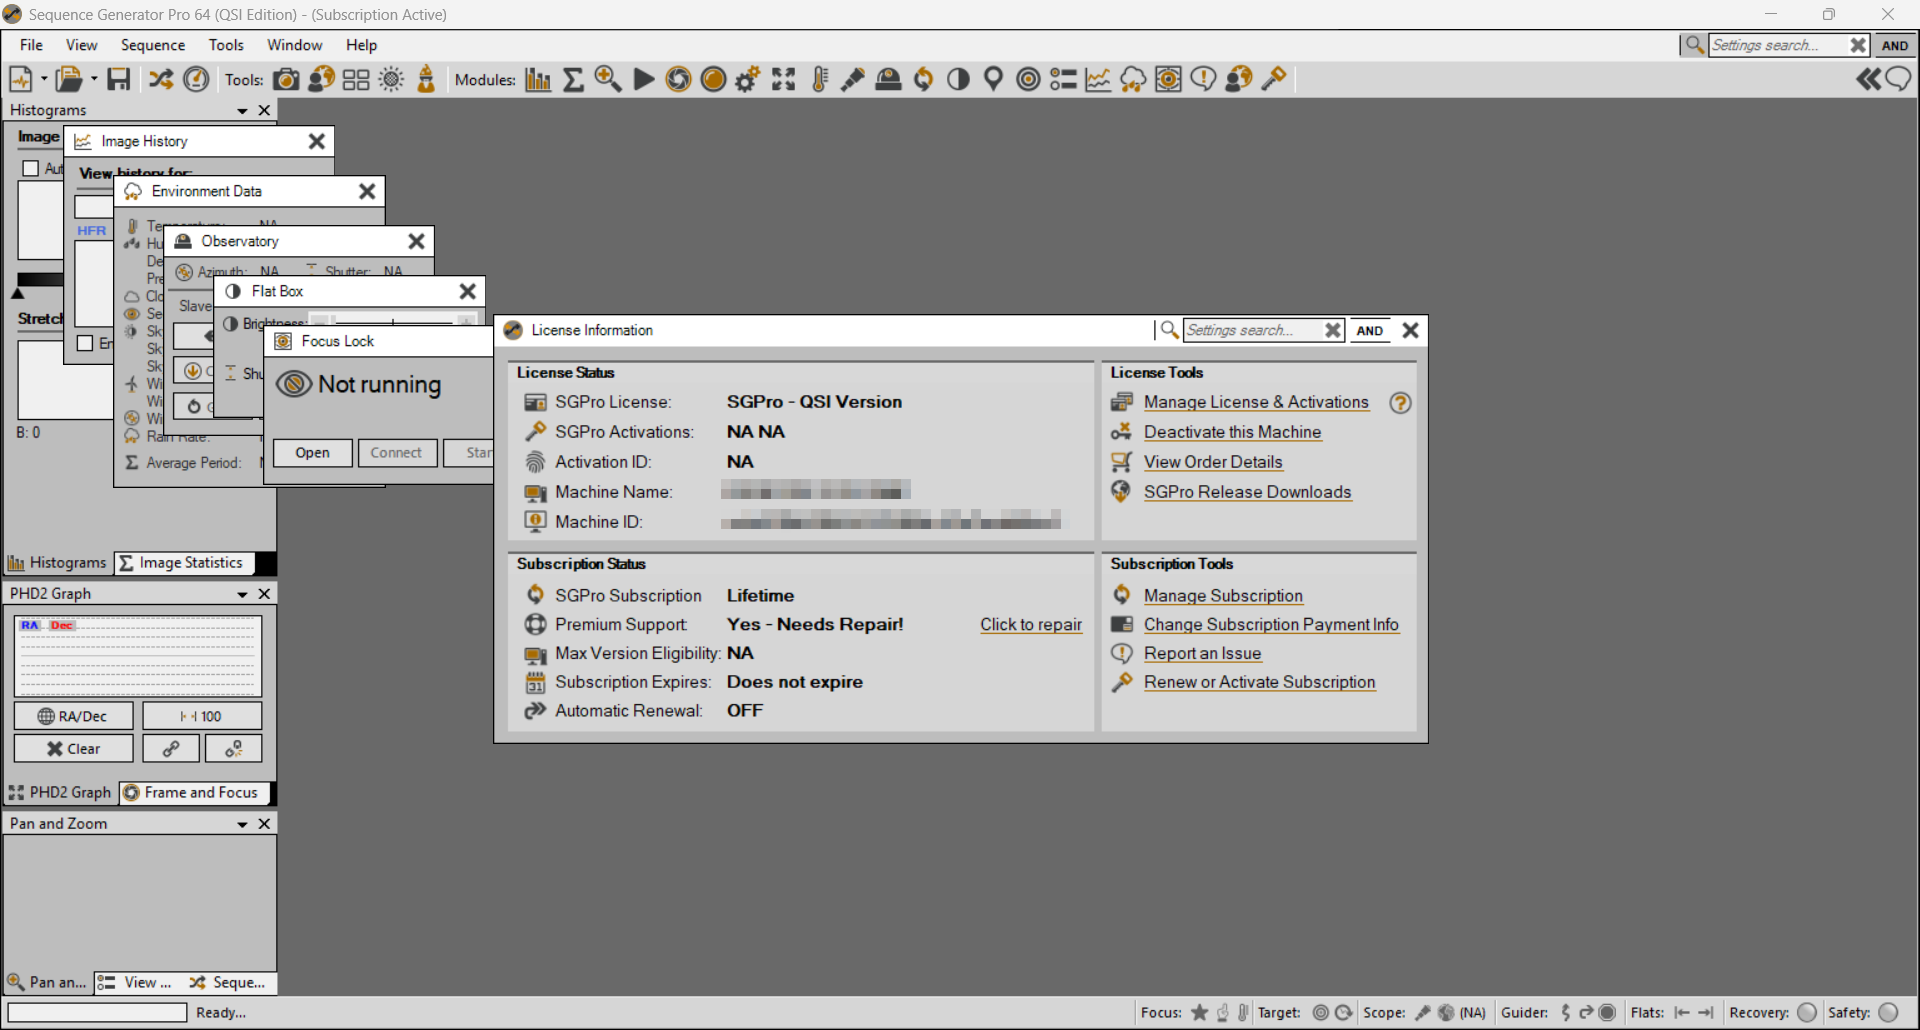
Task: Switch to the Histograms tab
Action: point(57,563)
